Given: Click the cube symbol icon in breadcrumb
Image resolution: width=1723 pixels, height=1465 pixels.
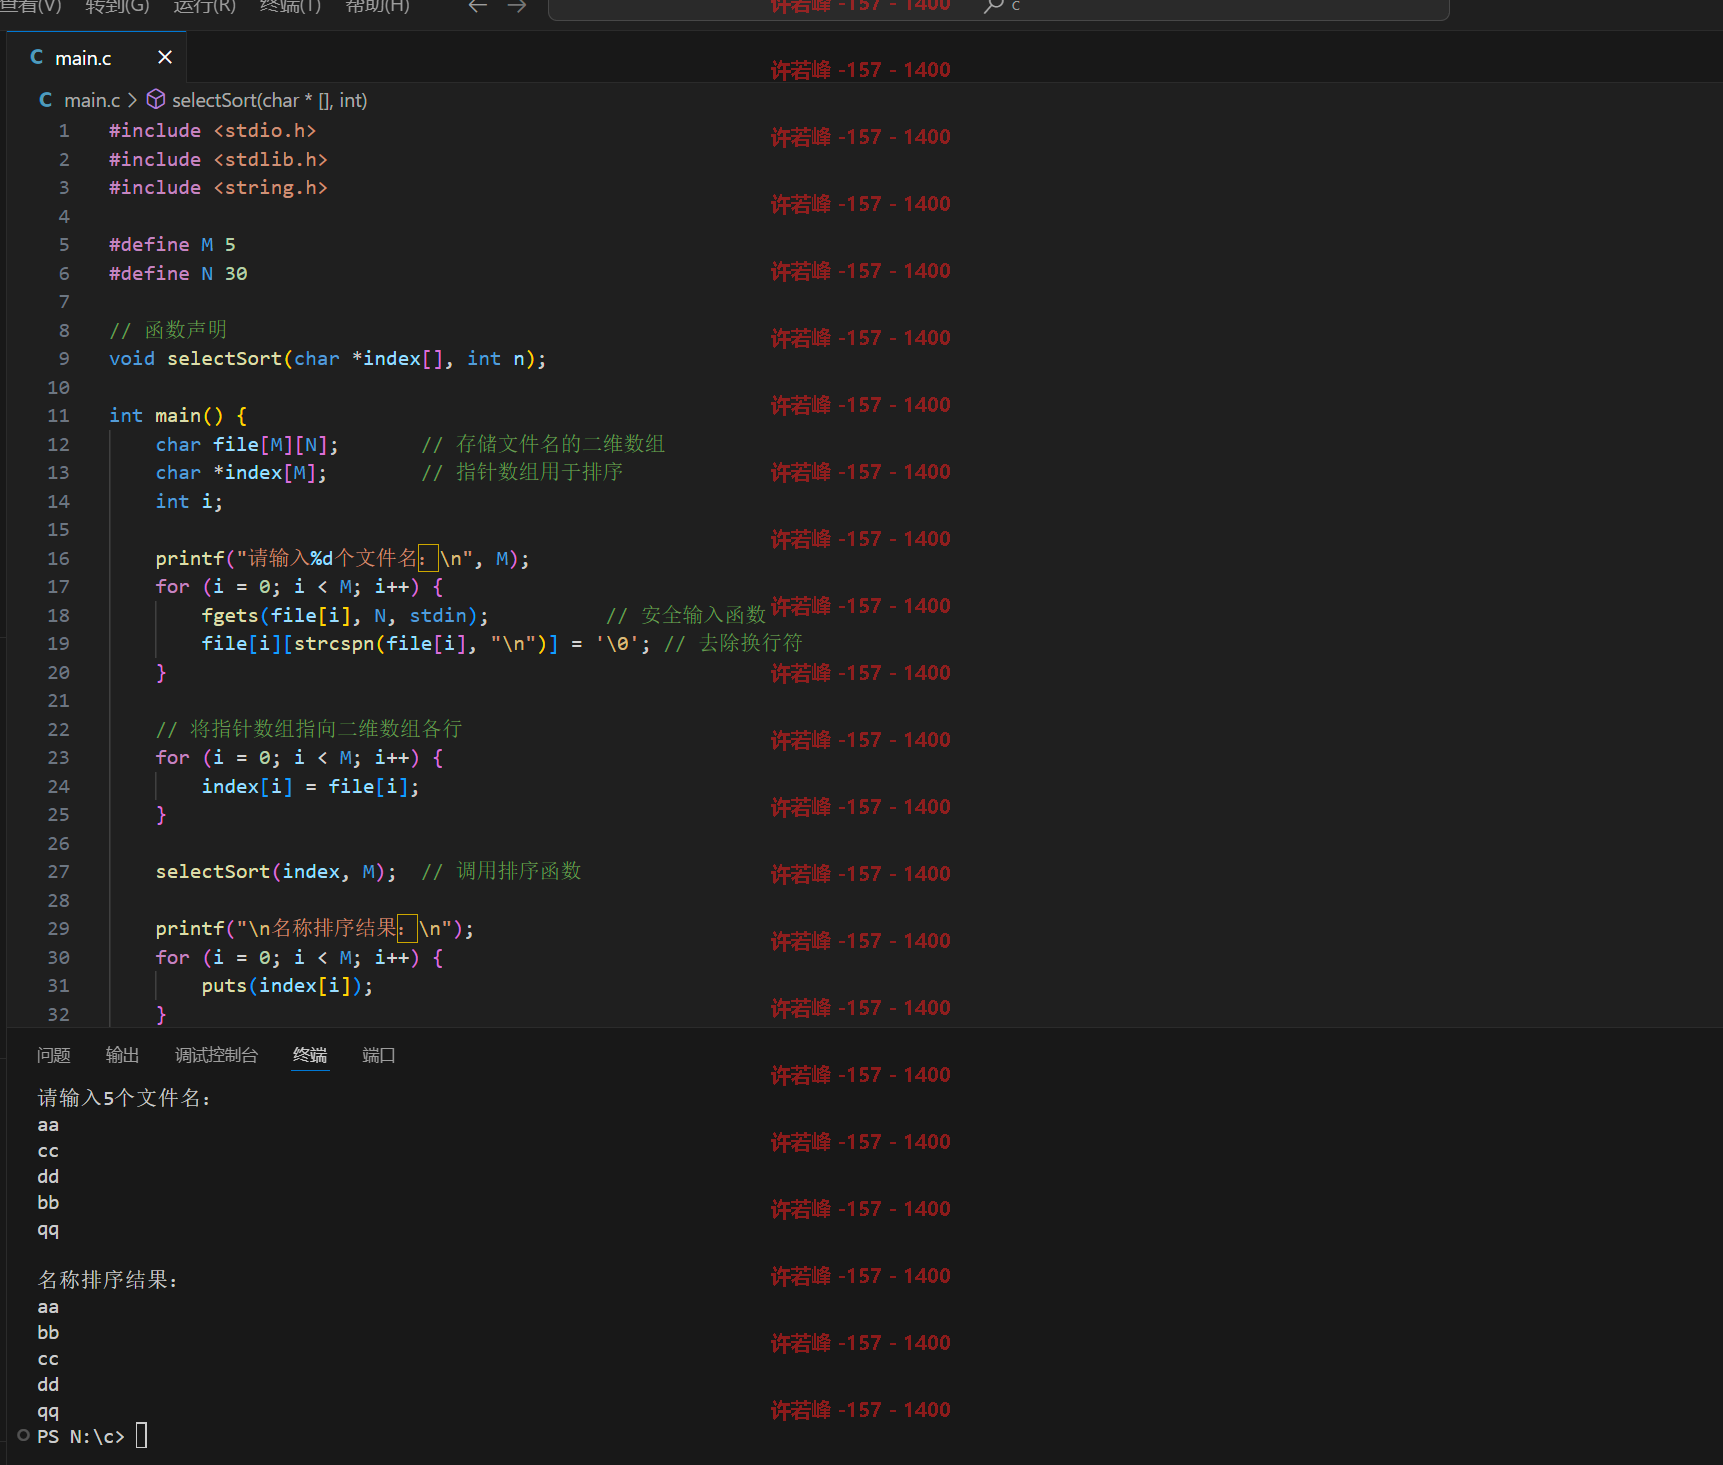Looking at the screenshot, I should pos(156,99).
